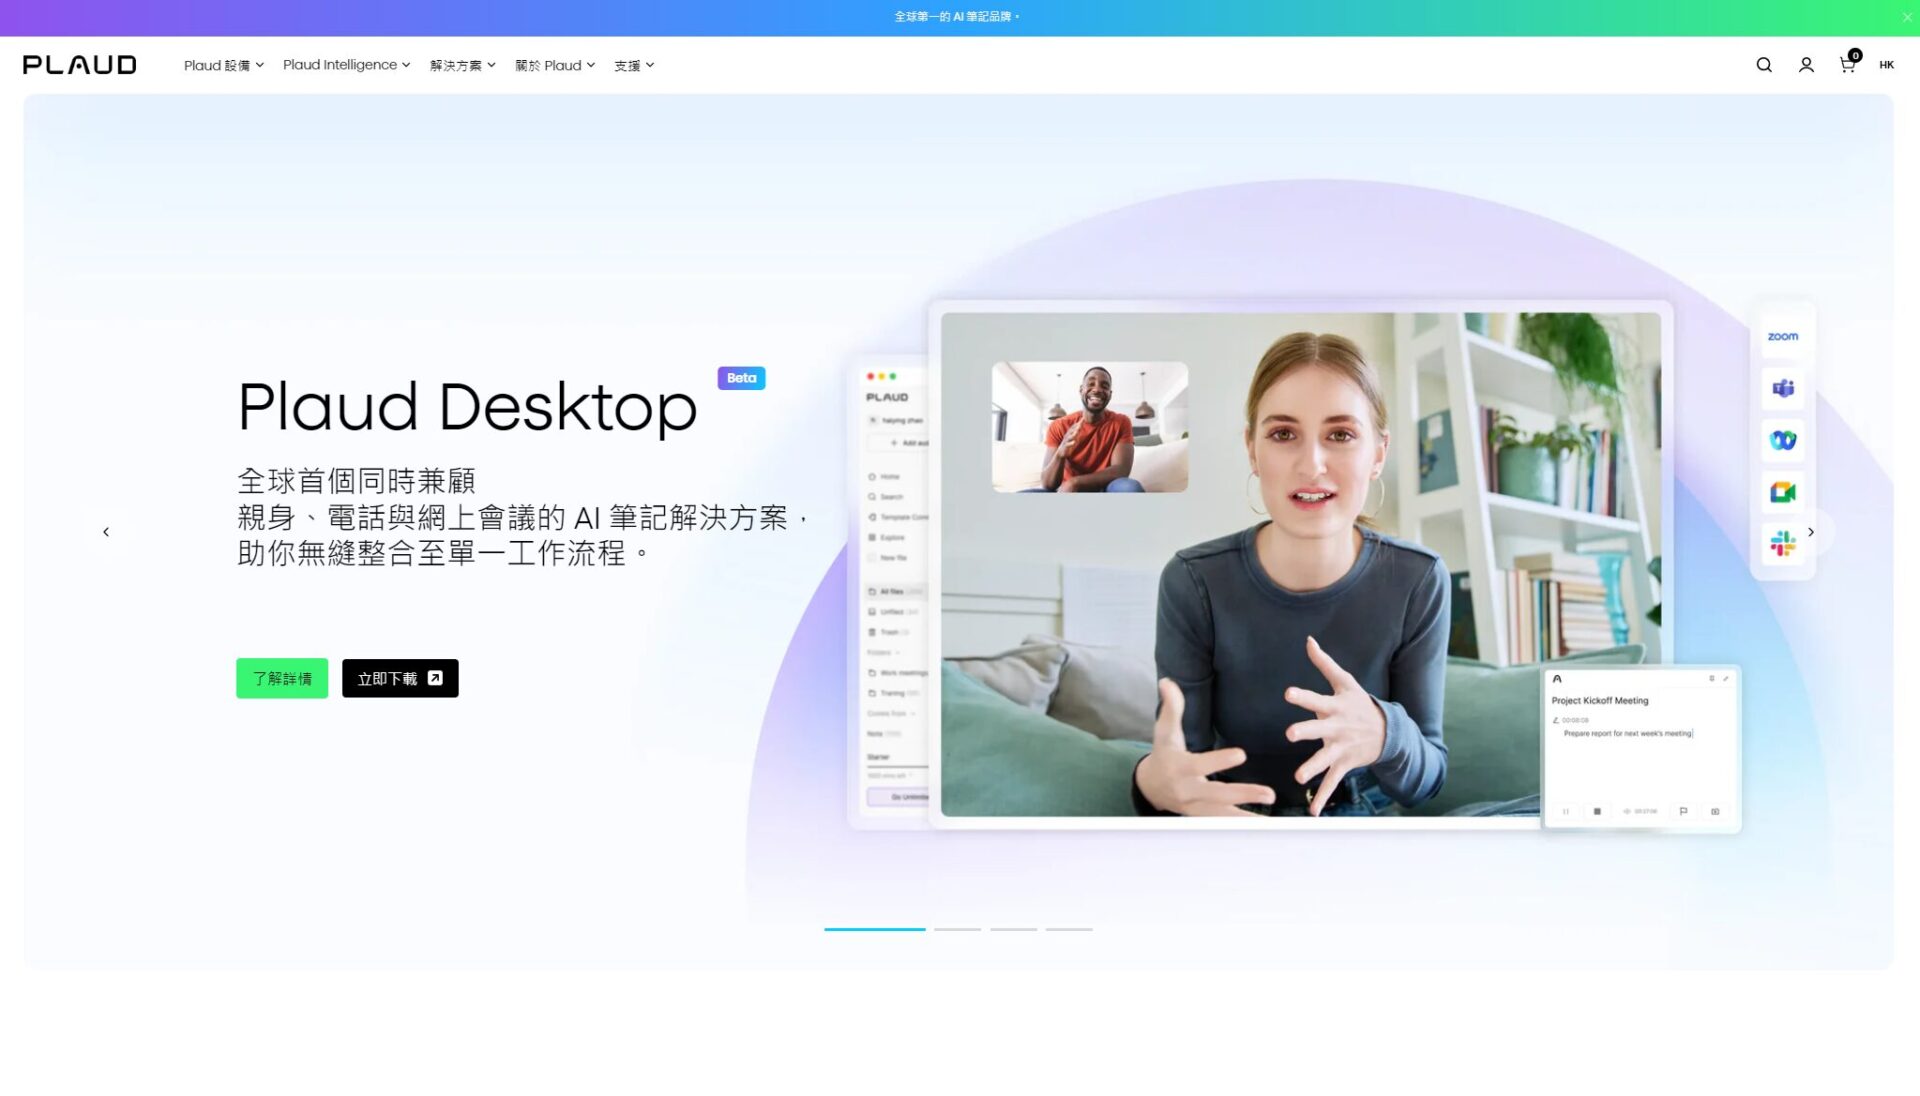Click the Microsoft Teams integration icon
Image resolution: width=1920 pixels, height=1096 pixels.
pos(1783,388)
